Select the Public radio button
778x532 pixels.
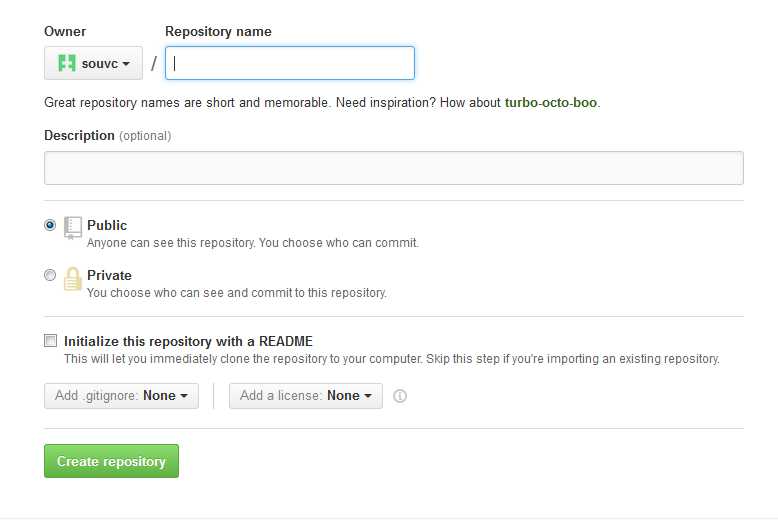tap(50, 225)
